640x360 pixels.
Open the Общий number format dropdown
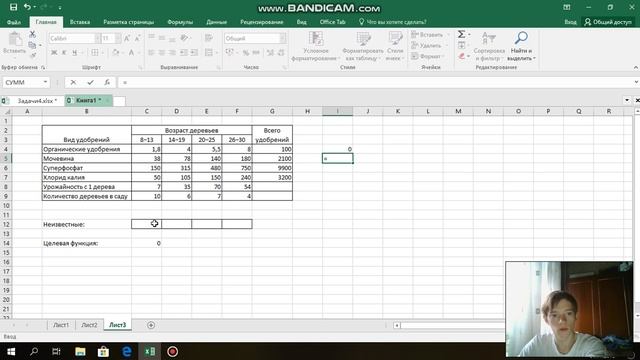[282, 38]
